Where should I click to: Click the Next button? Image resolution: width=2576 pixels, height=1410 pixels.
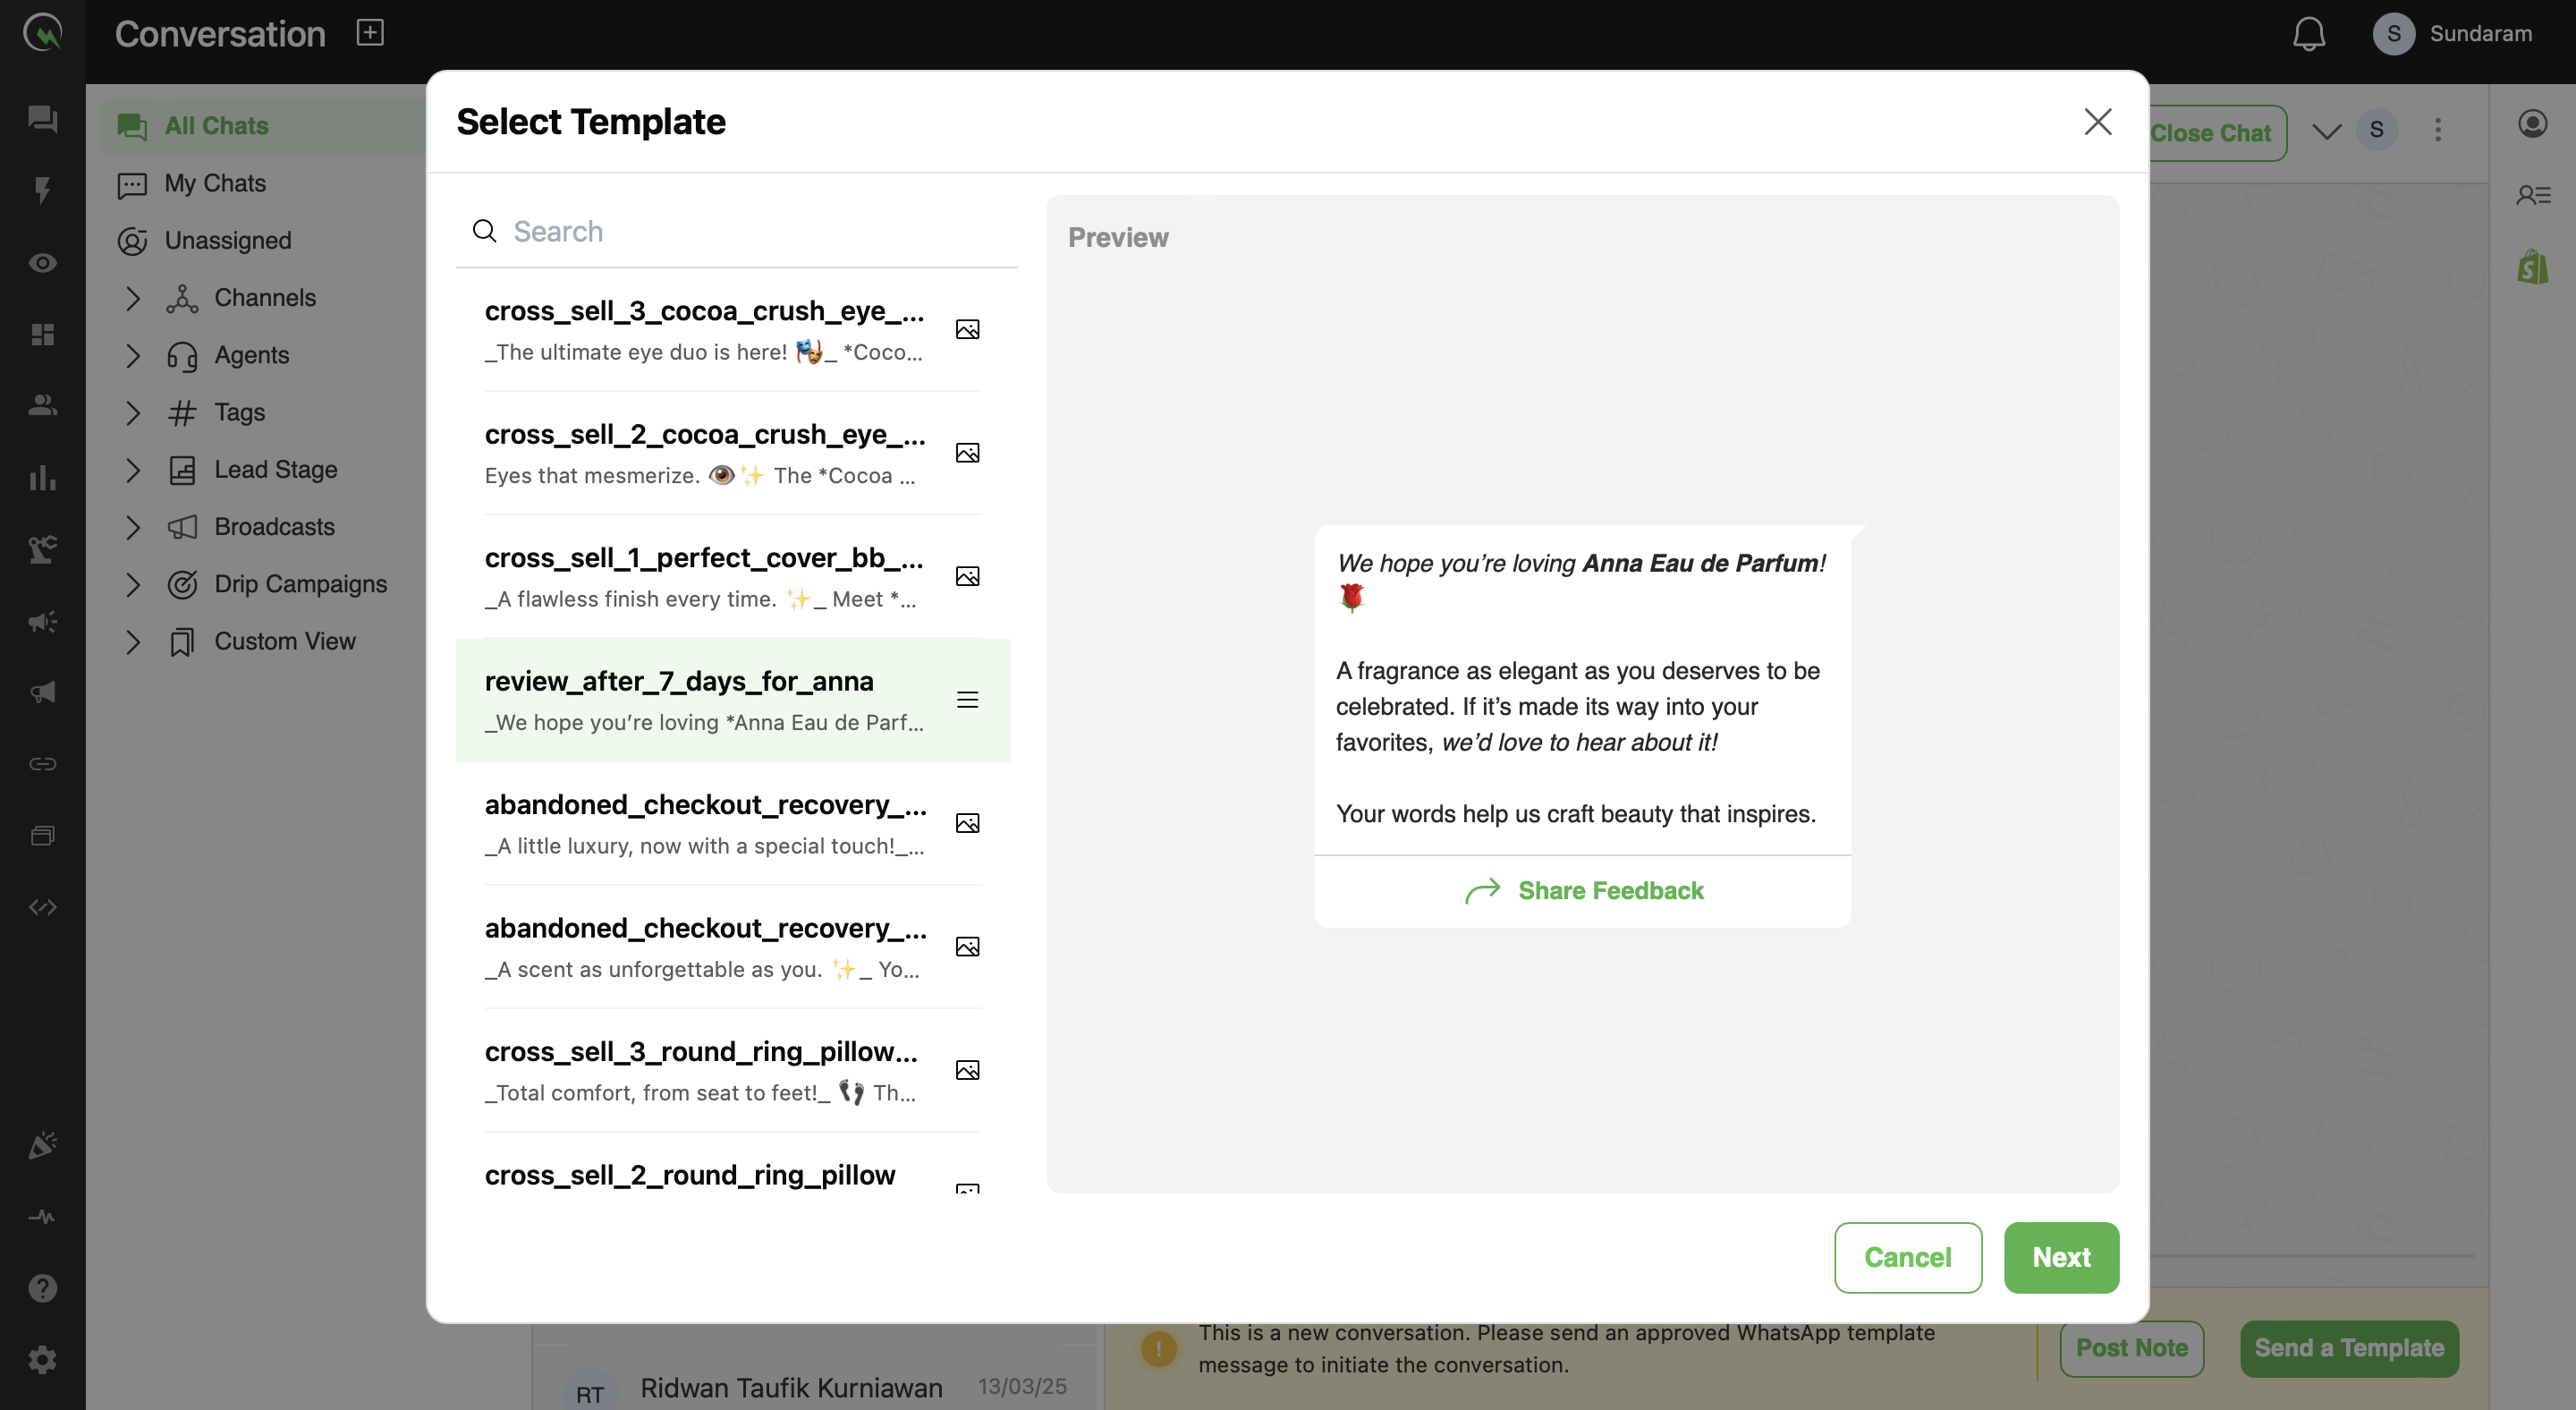tap(2060, 1257)
